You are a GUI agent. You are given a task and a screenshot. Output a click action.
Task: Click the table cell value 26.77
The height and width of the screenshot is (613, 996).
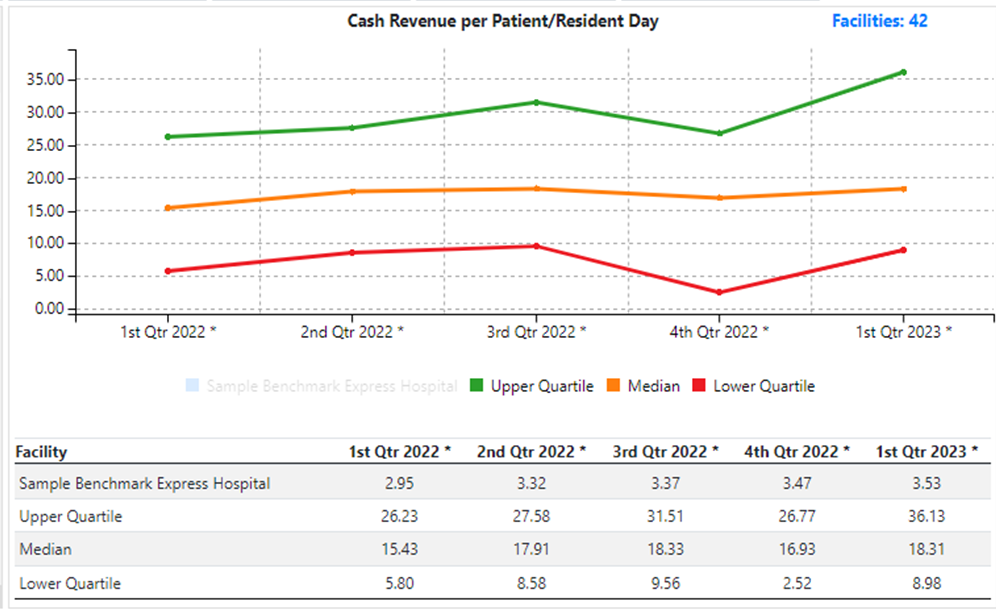coord(797,516)
